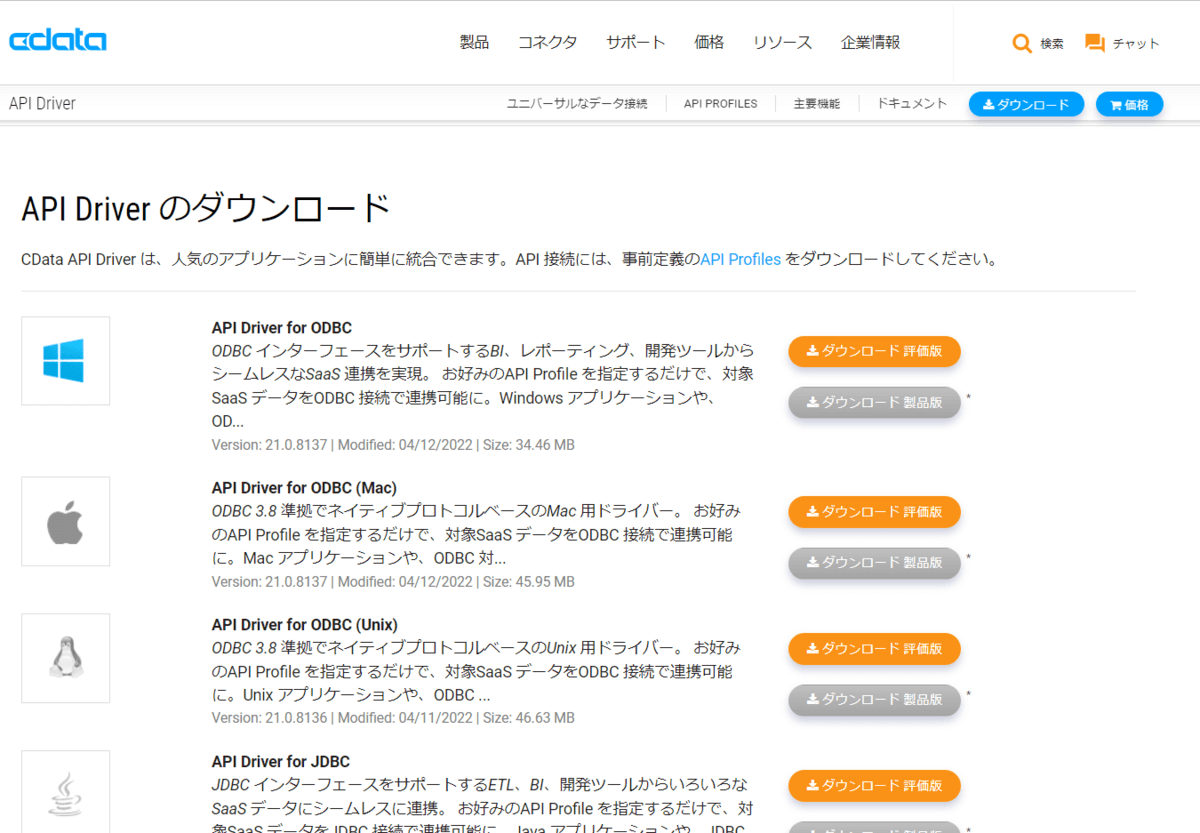The image size is (1200, 833).
Task: Click the API Driver for JDBC title
Action: click(281, 761)
